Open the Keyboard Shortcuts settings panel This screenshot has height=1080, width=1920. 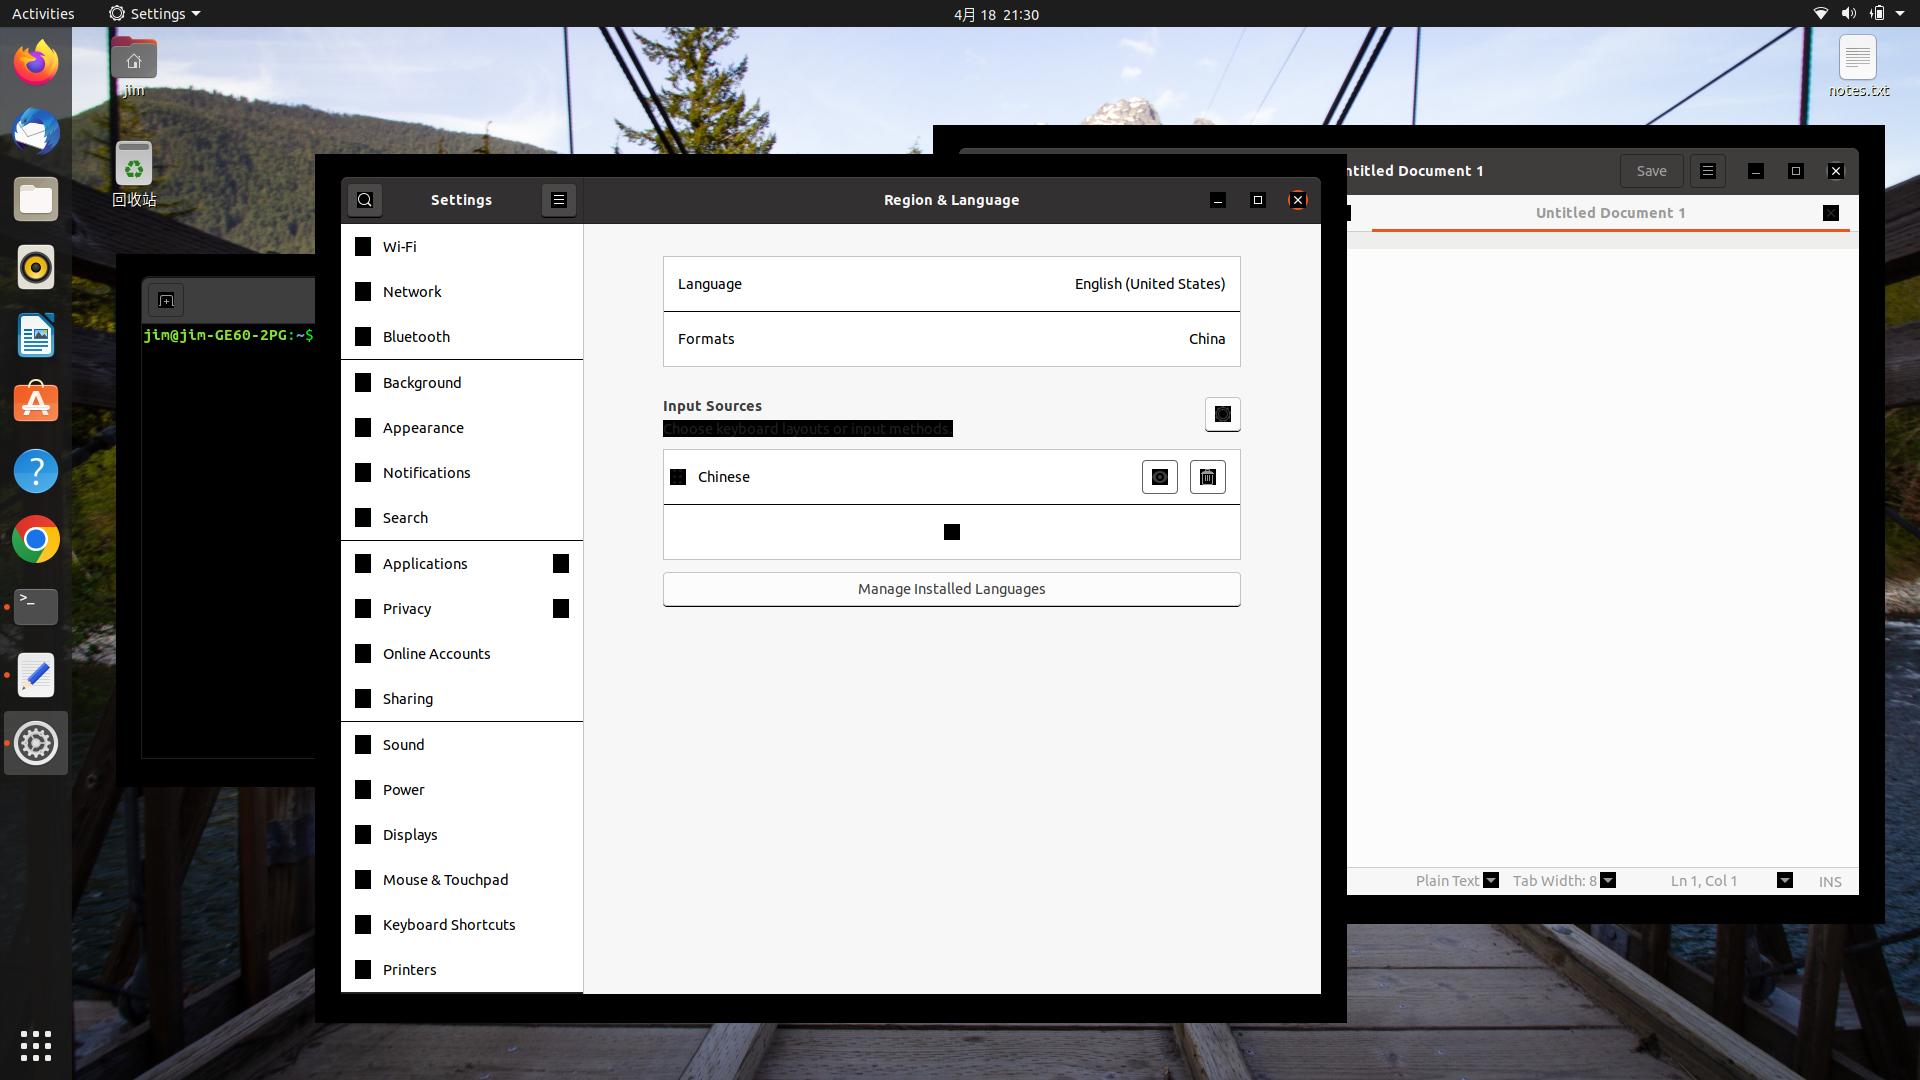click(448, 924)
